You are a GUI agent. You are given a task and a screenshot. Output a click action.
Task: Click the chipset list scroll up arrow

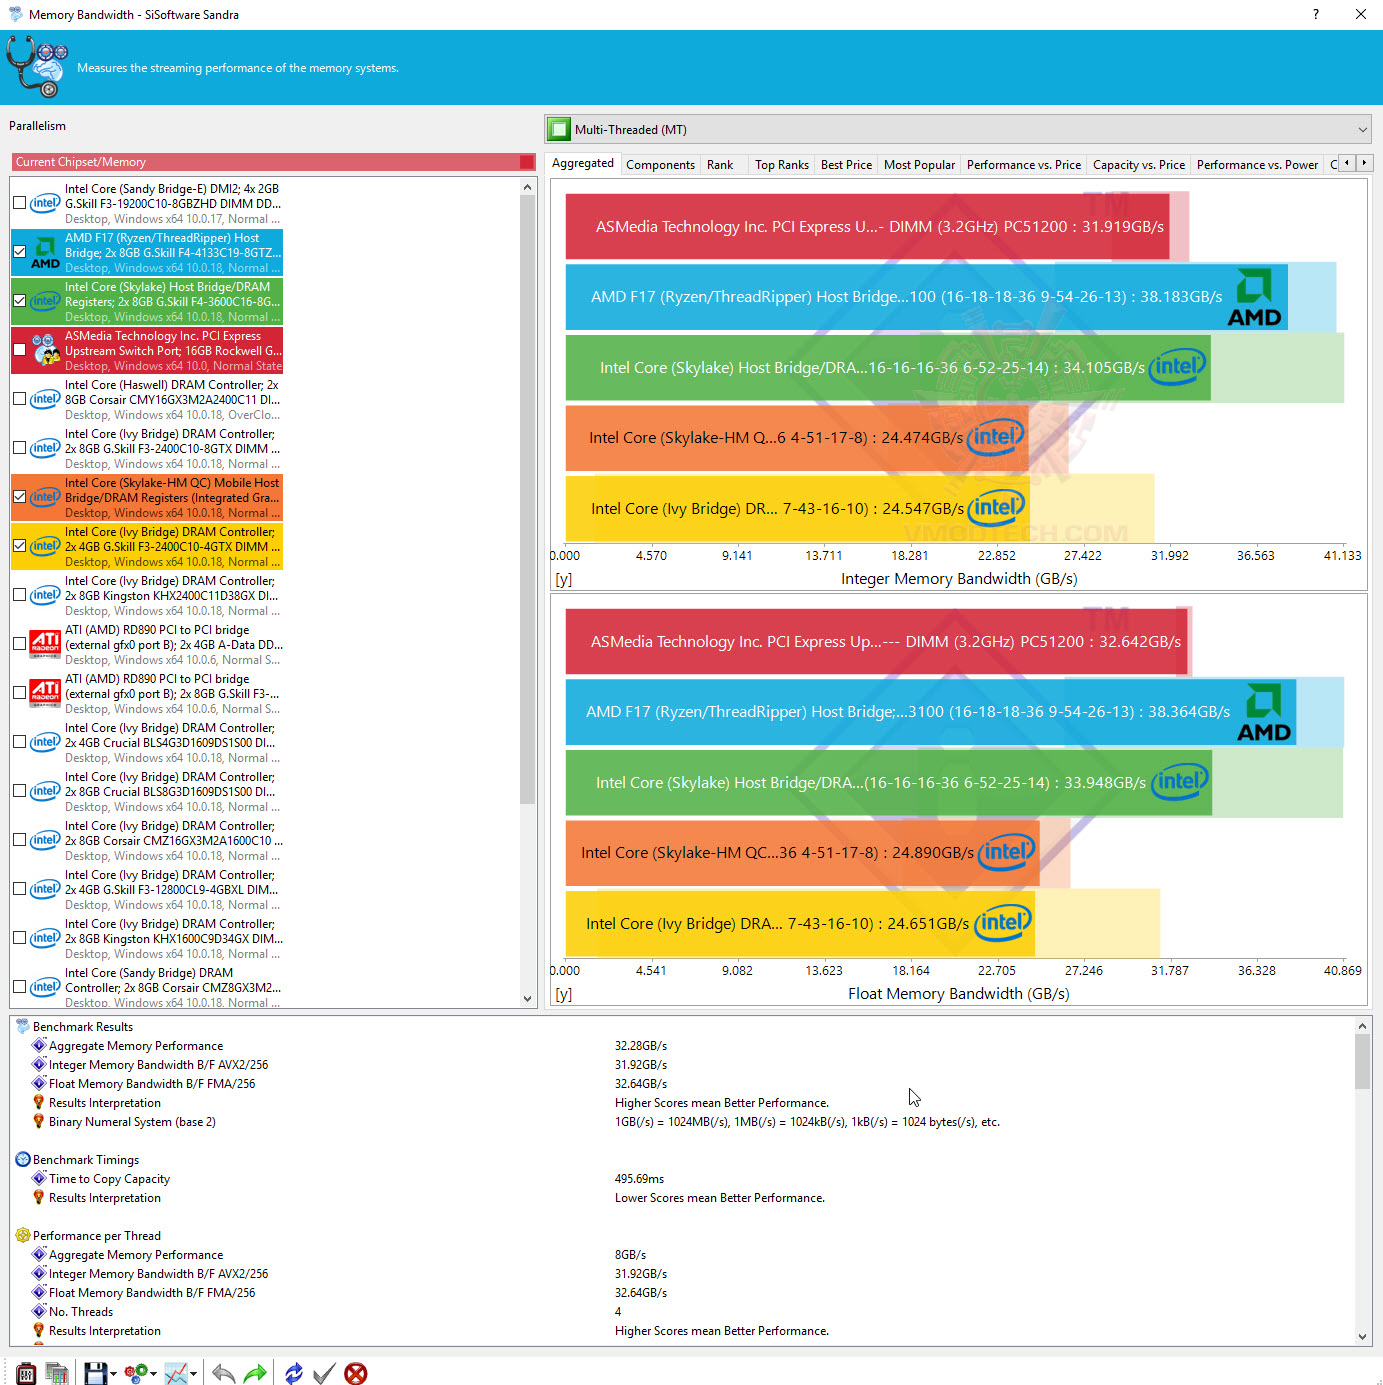coord(528,187)
